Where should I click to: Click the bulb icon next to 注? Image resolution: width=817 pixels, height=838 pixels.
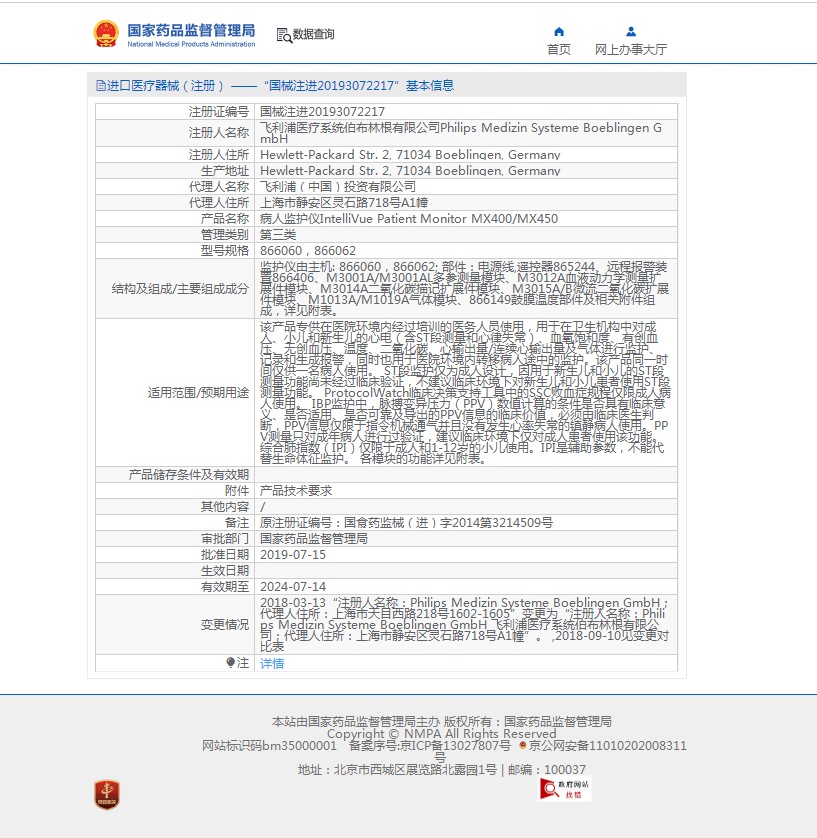tap(230, 663)
